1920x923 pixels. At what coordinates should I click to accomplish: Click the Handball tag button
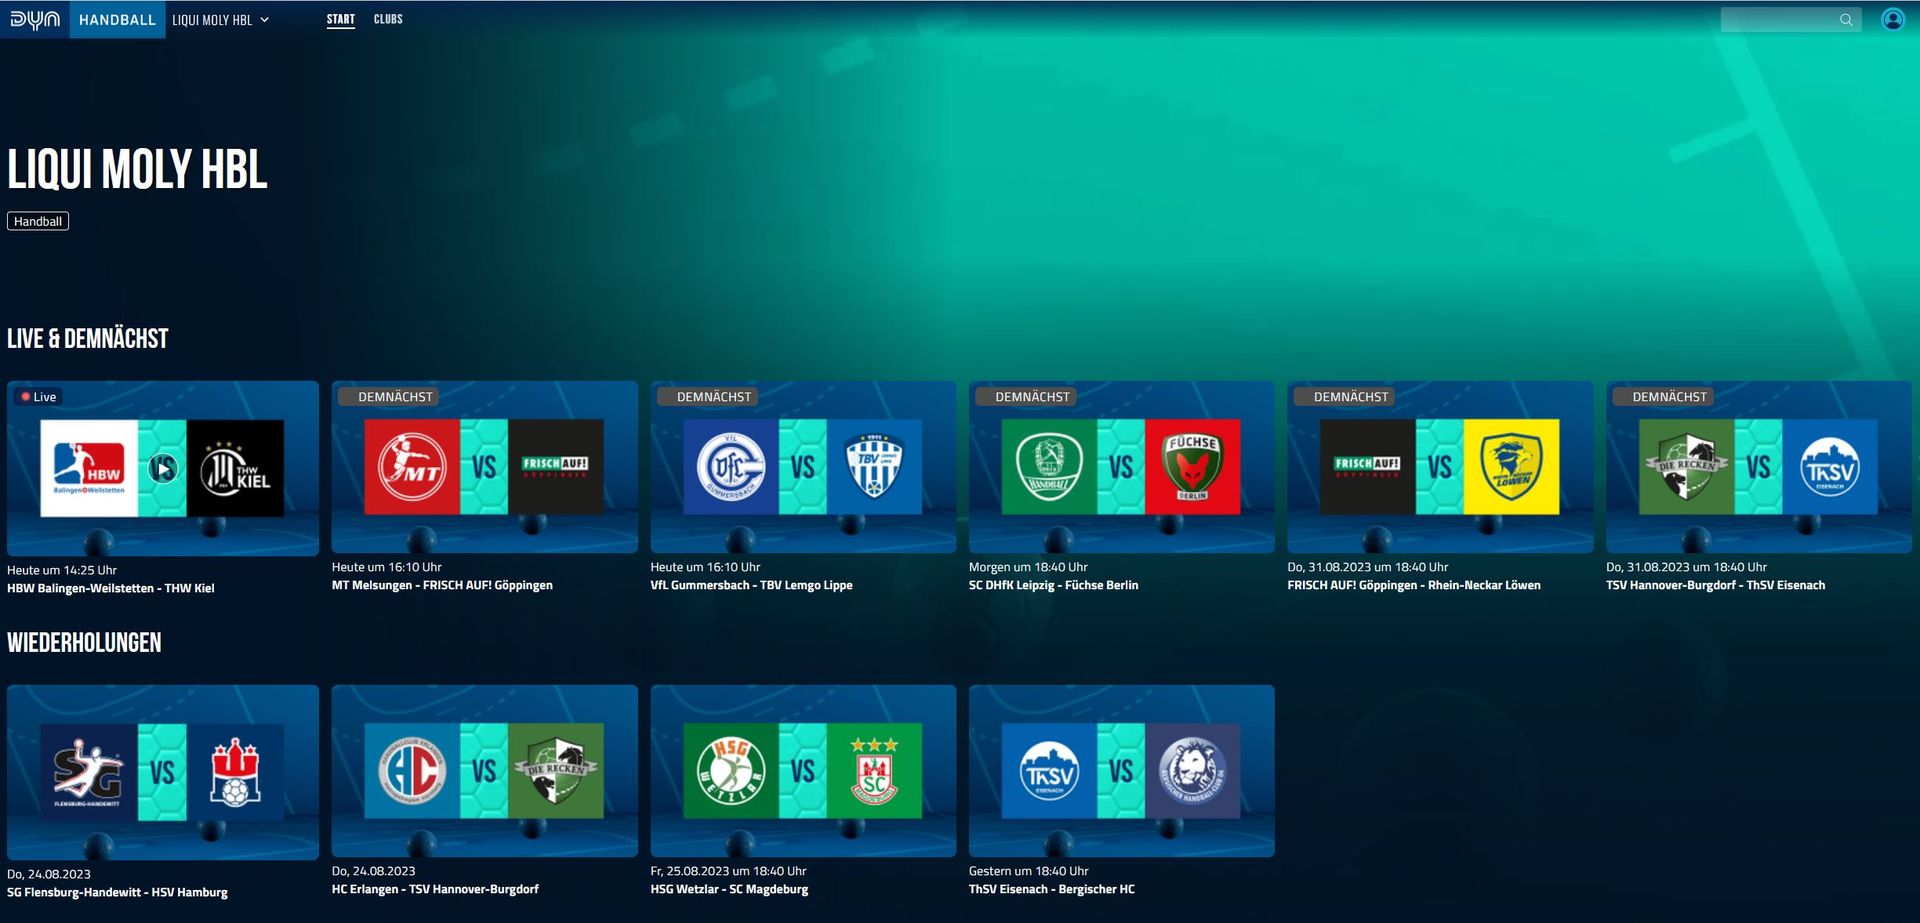[x=38, y=221]
